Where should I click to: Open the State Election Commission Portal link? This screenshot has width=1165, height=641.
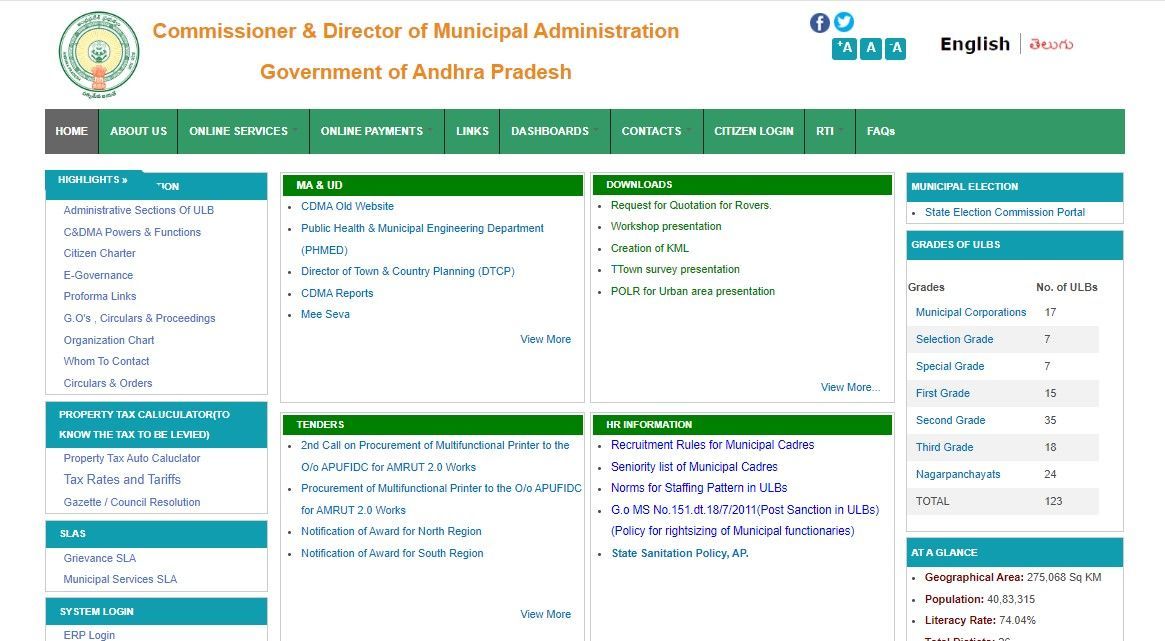[1004, 212]
